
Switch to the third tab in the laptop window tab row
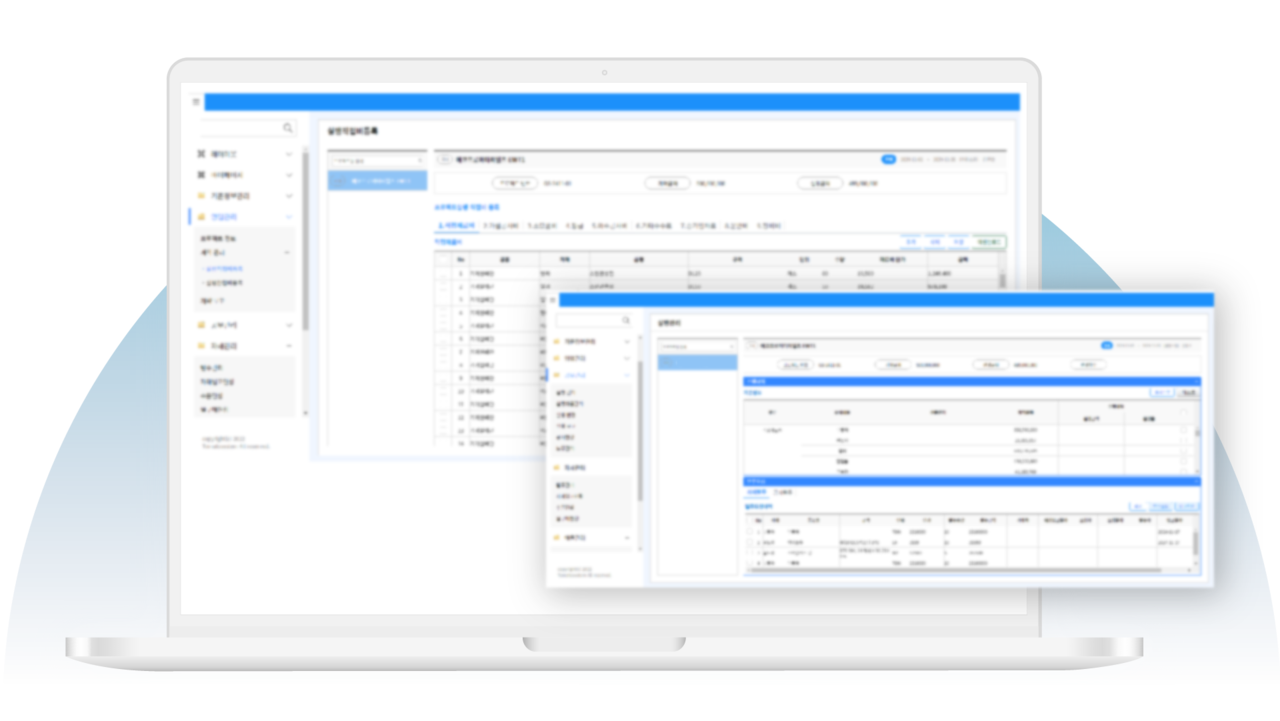click(542, 226)
